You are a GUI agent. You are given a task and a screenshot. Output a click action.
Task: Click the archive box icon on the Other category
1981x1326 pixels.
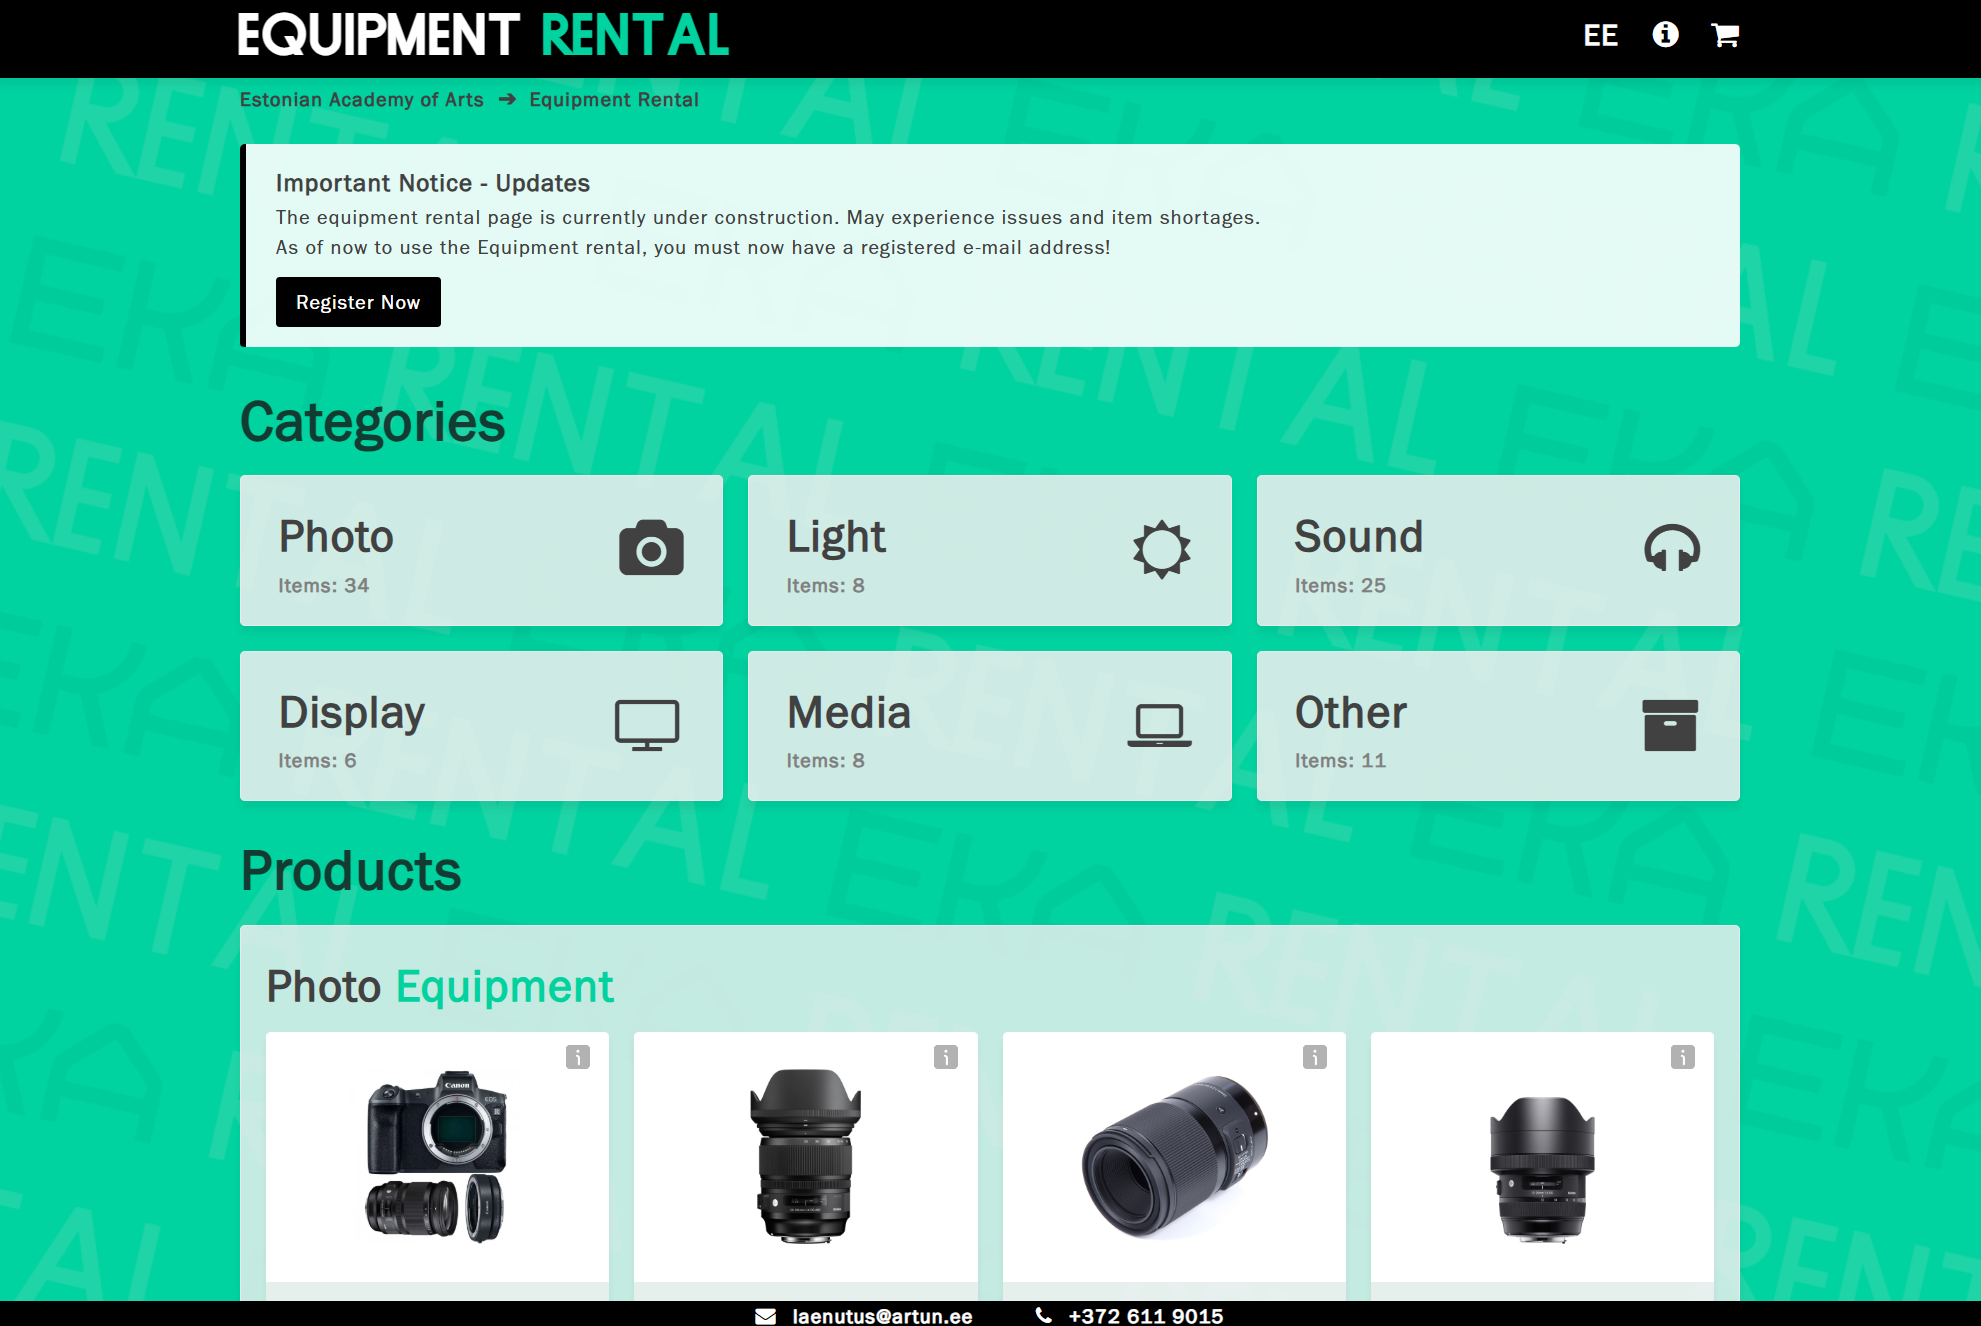tap(1668, 724)
